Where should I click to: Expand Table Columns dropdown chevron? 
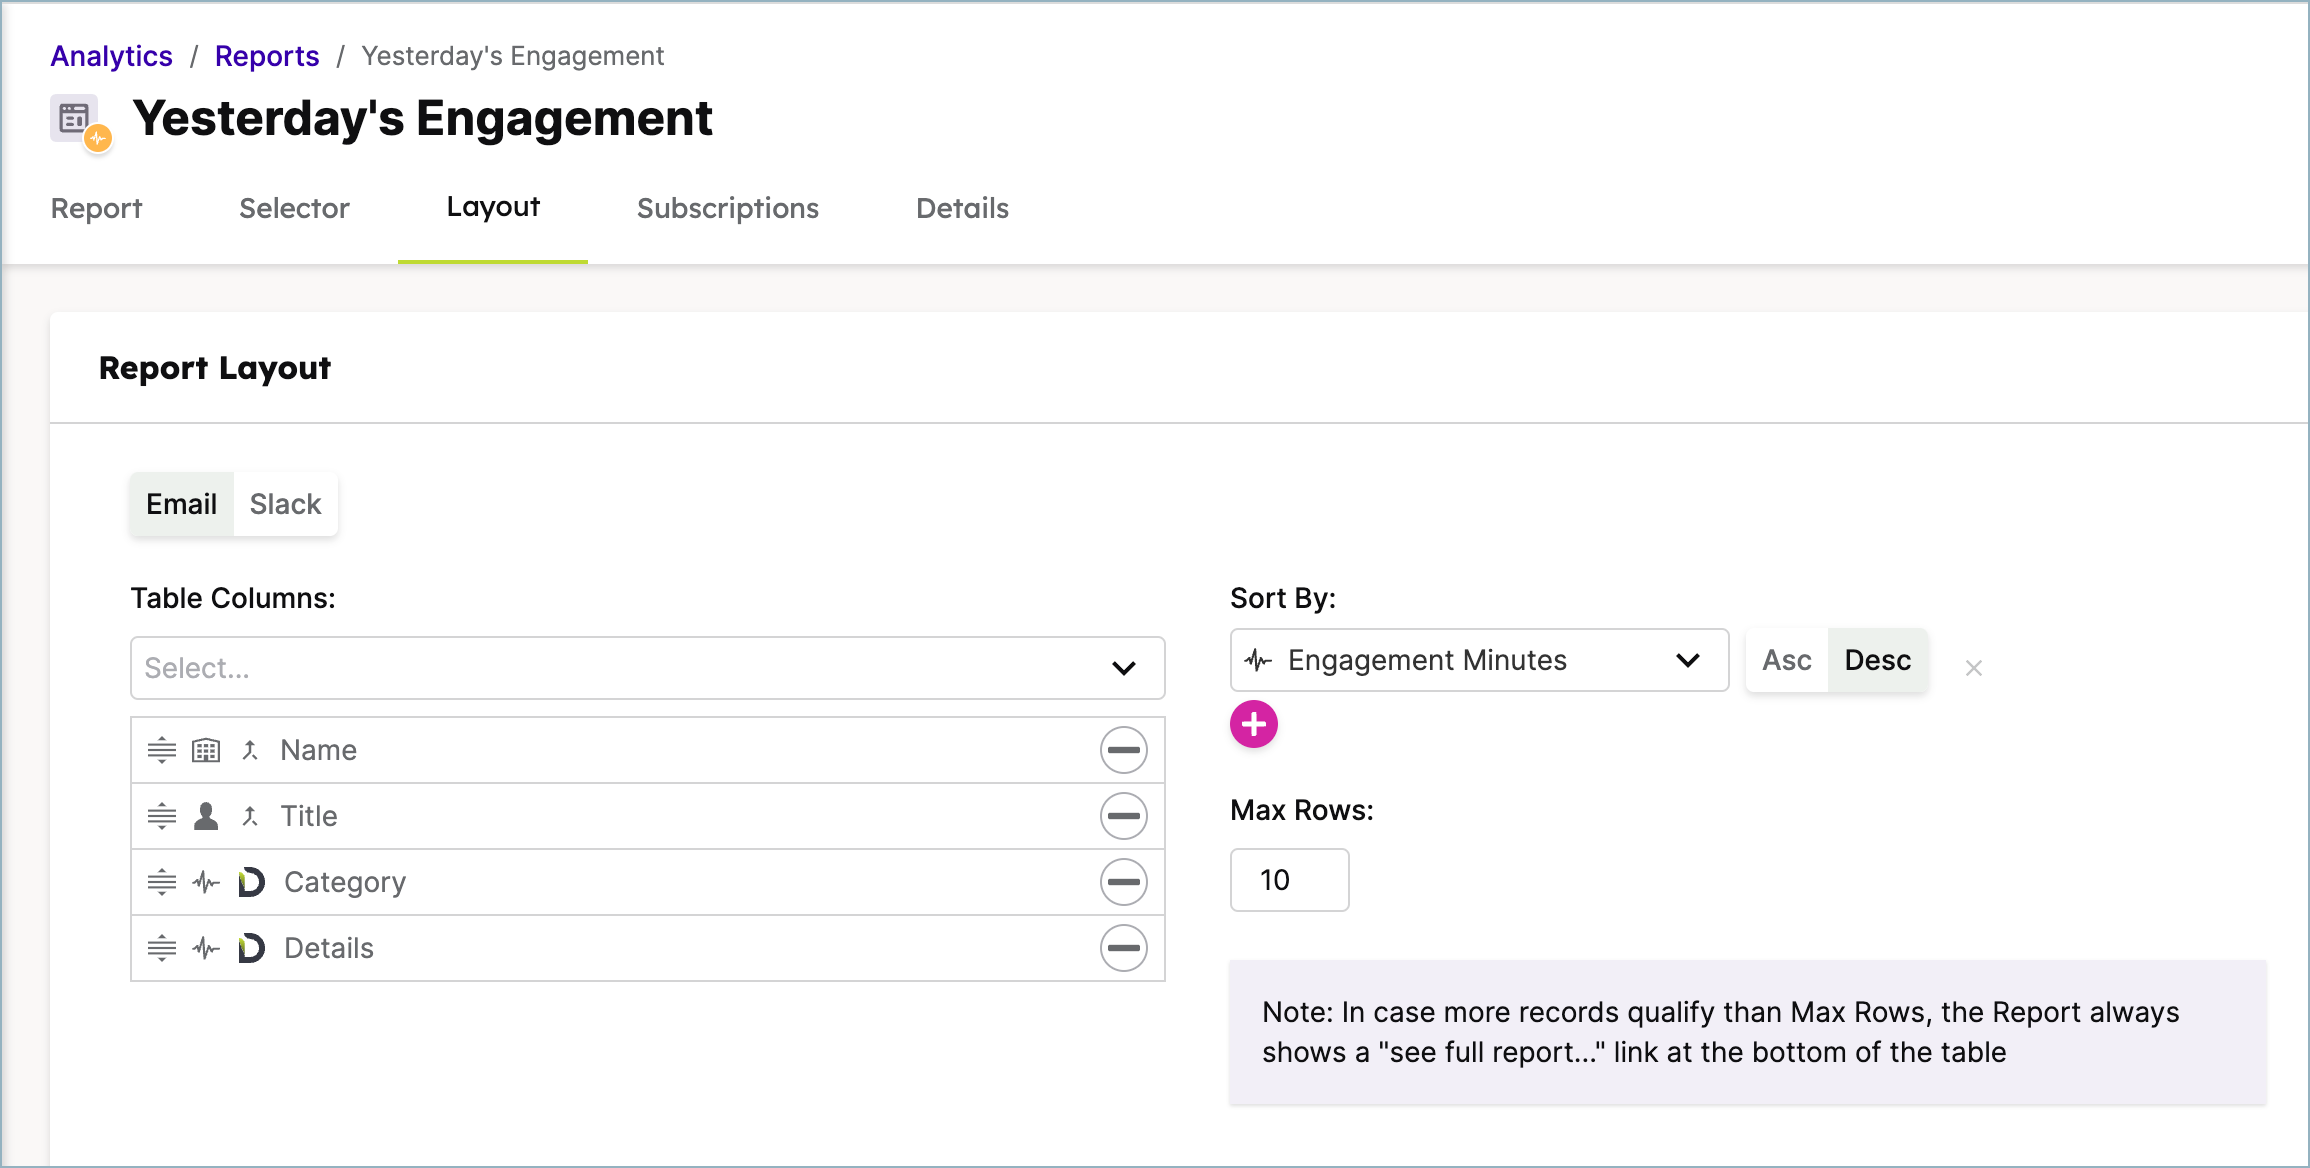(1124, 668)
